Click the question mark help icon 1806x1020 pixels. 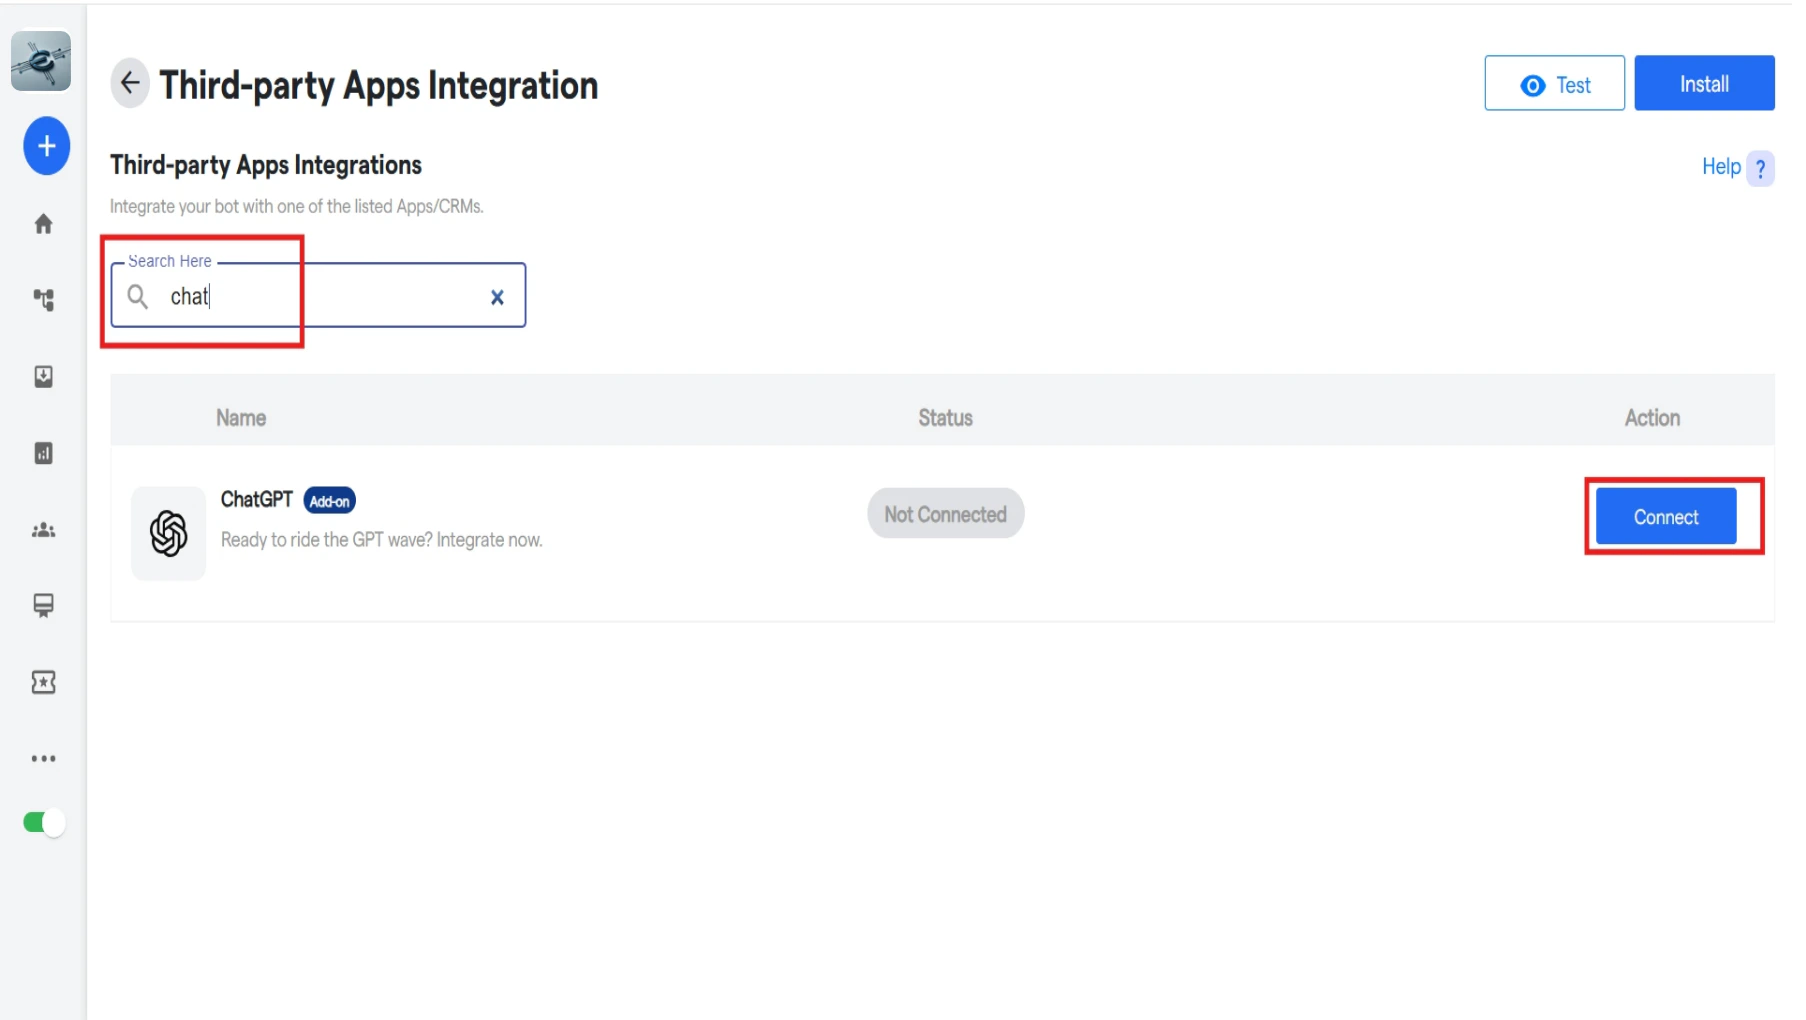1760,169
